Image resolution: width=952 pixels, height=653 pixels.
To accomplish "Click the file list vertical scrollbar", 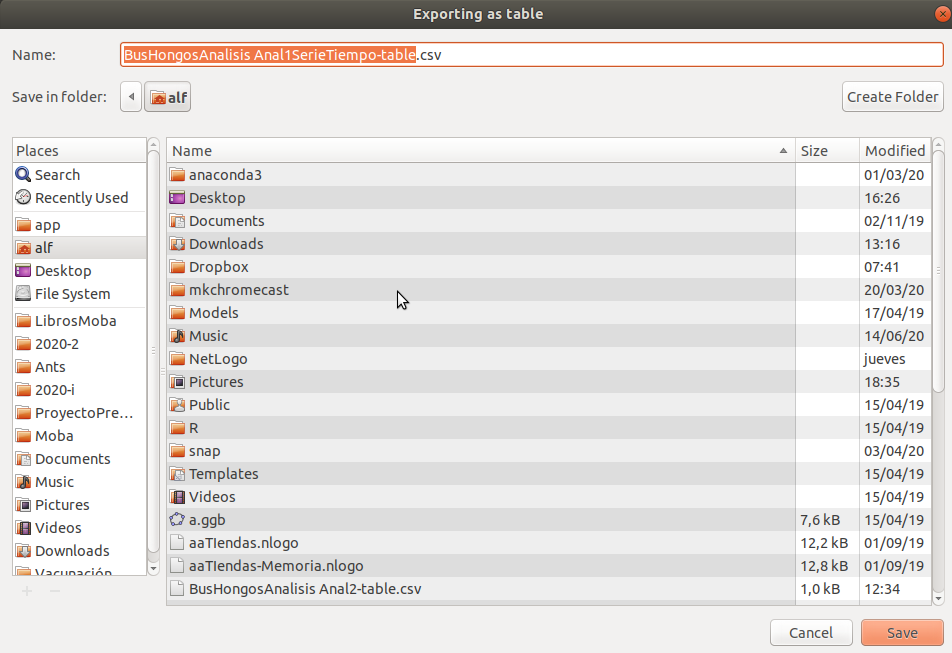I will (938, 273).
